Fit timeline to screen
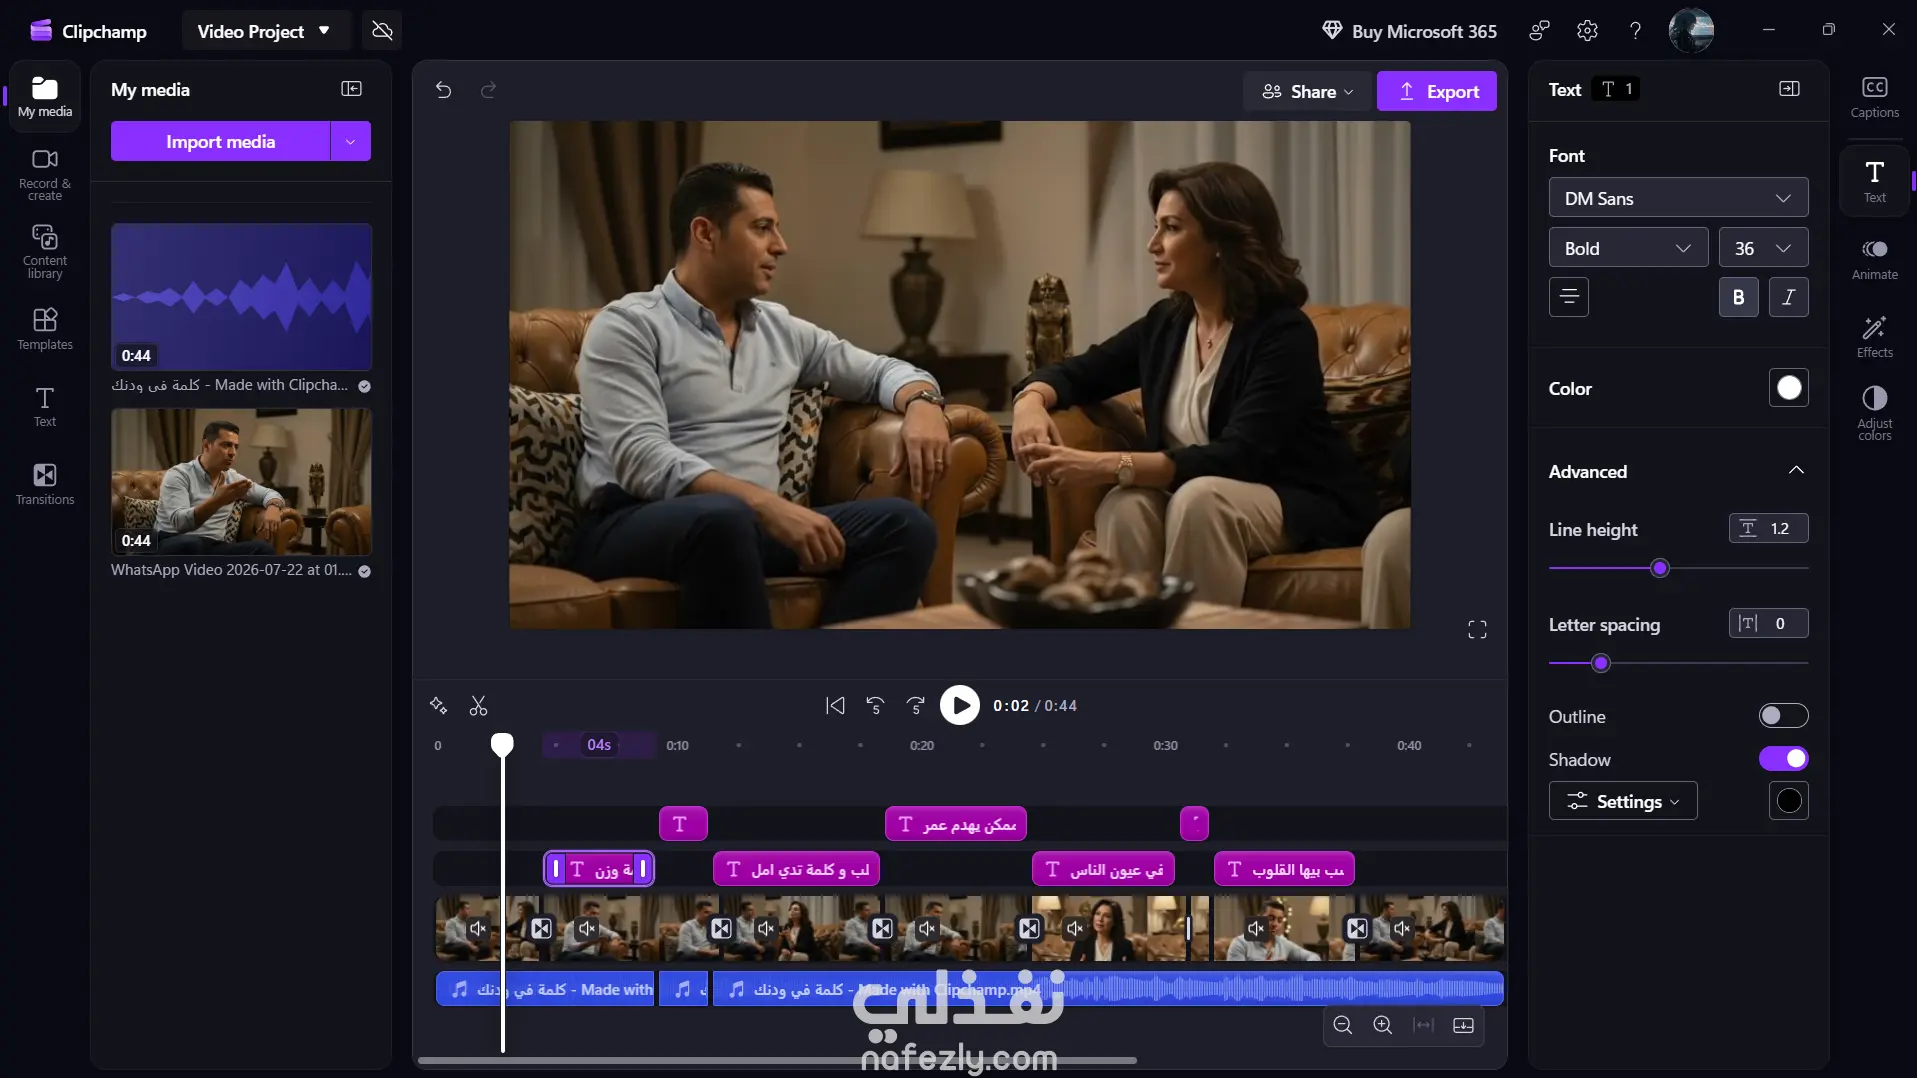This screenshot has height=1078, width=1917. coord(1423,1025)
